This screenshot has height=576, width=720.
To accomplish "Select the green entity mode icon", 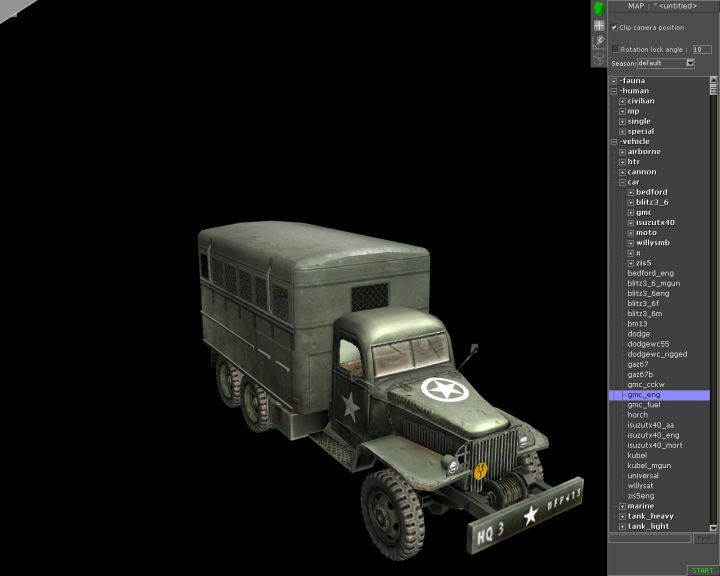I will click(598, 8).
